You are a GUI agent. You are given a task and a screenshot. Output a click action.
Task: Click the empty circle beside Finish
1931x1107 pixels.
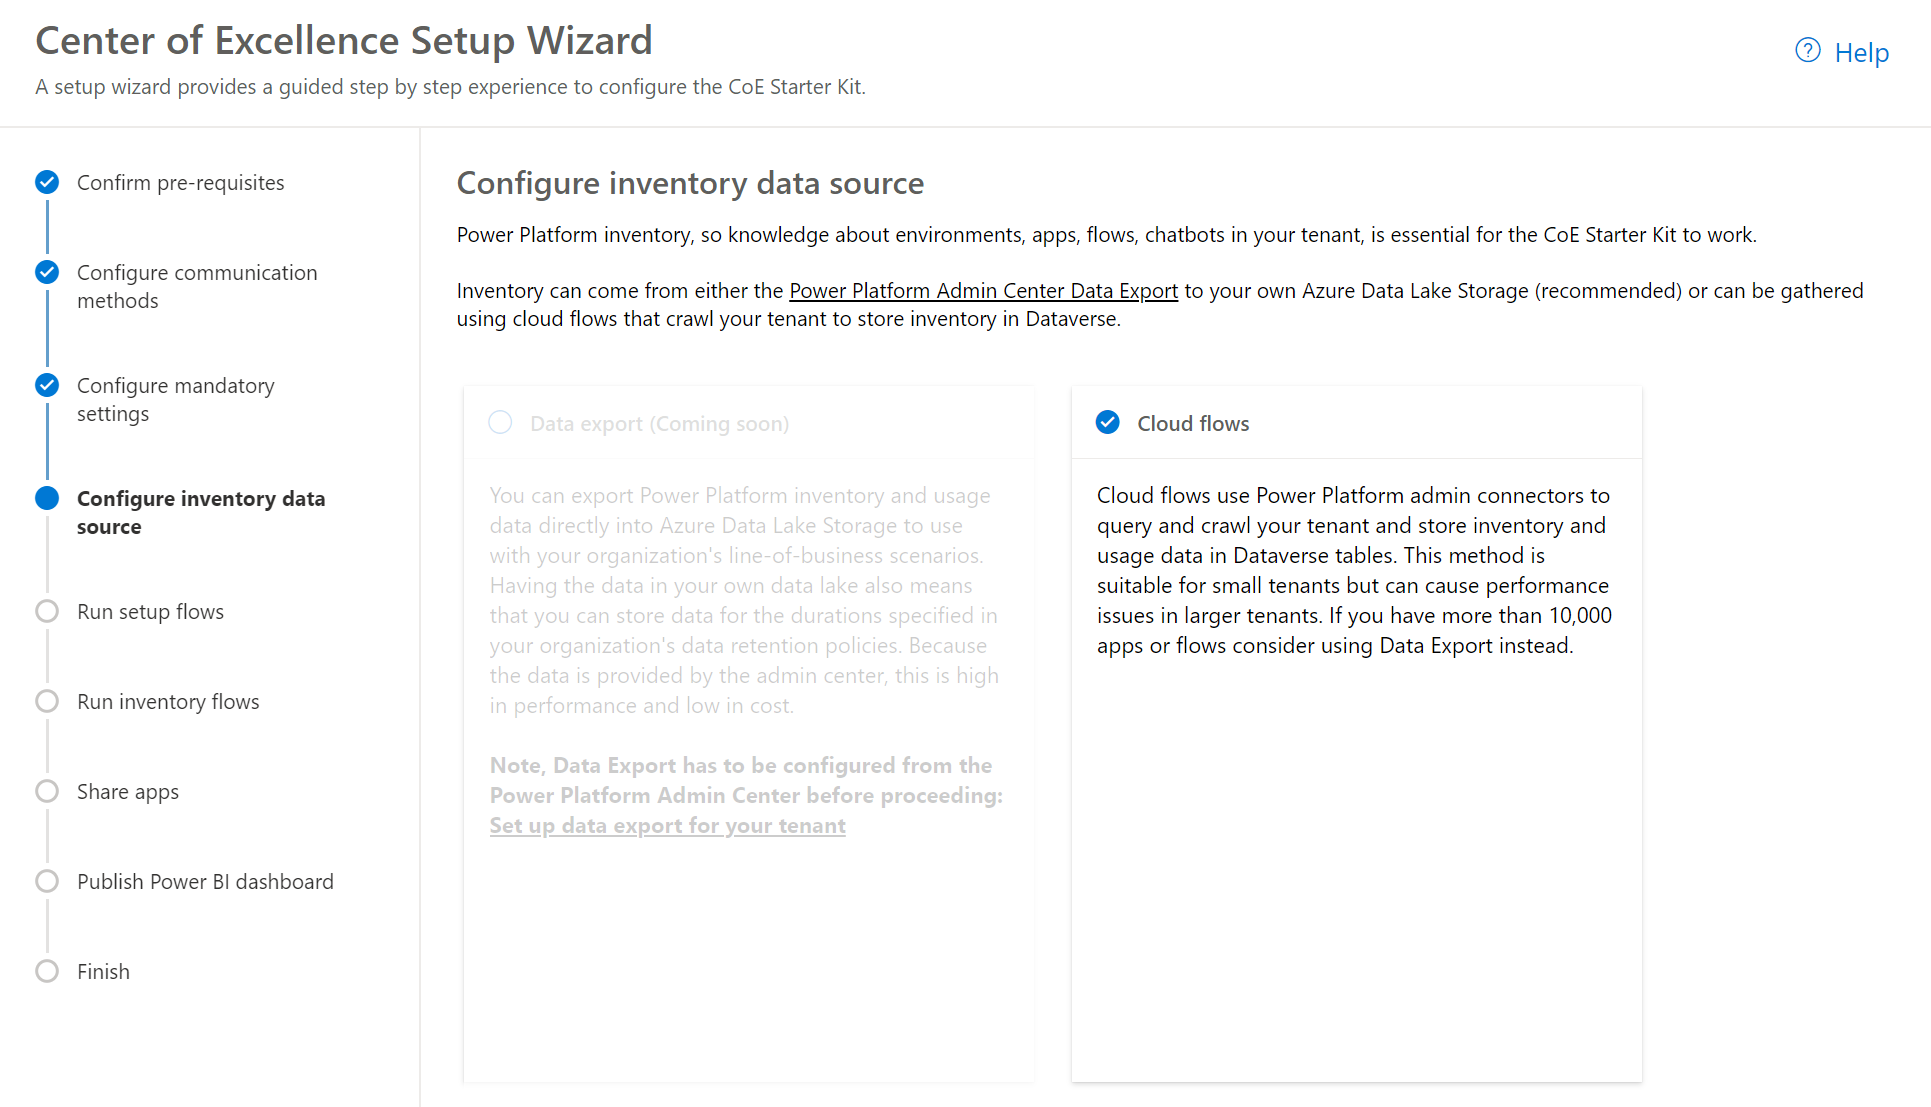pyautogui.click(x=46, y=970)
